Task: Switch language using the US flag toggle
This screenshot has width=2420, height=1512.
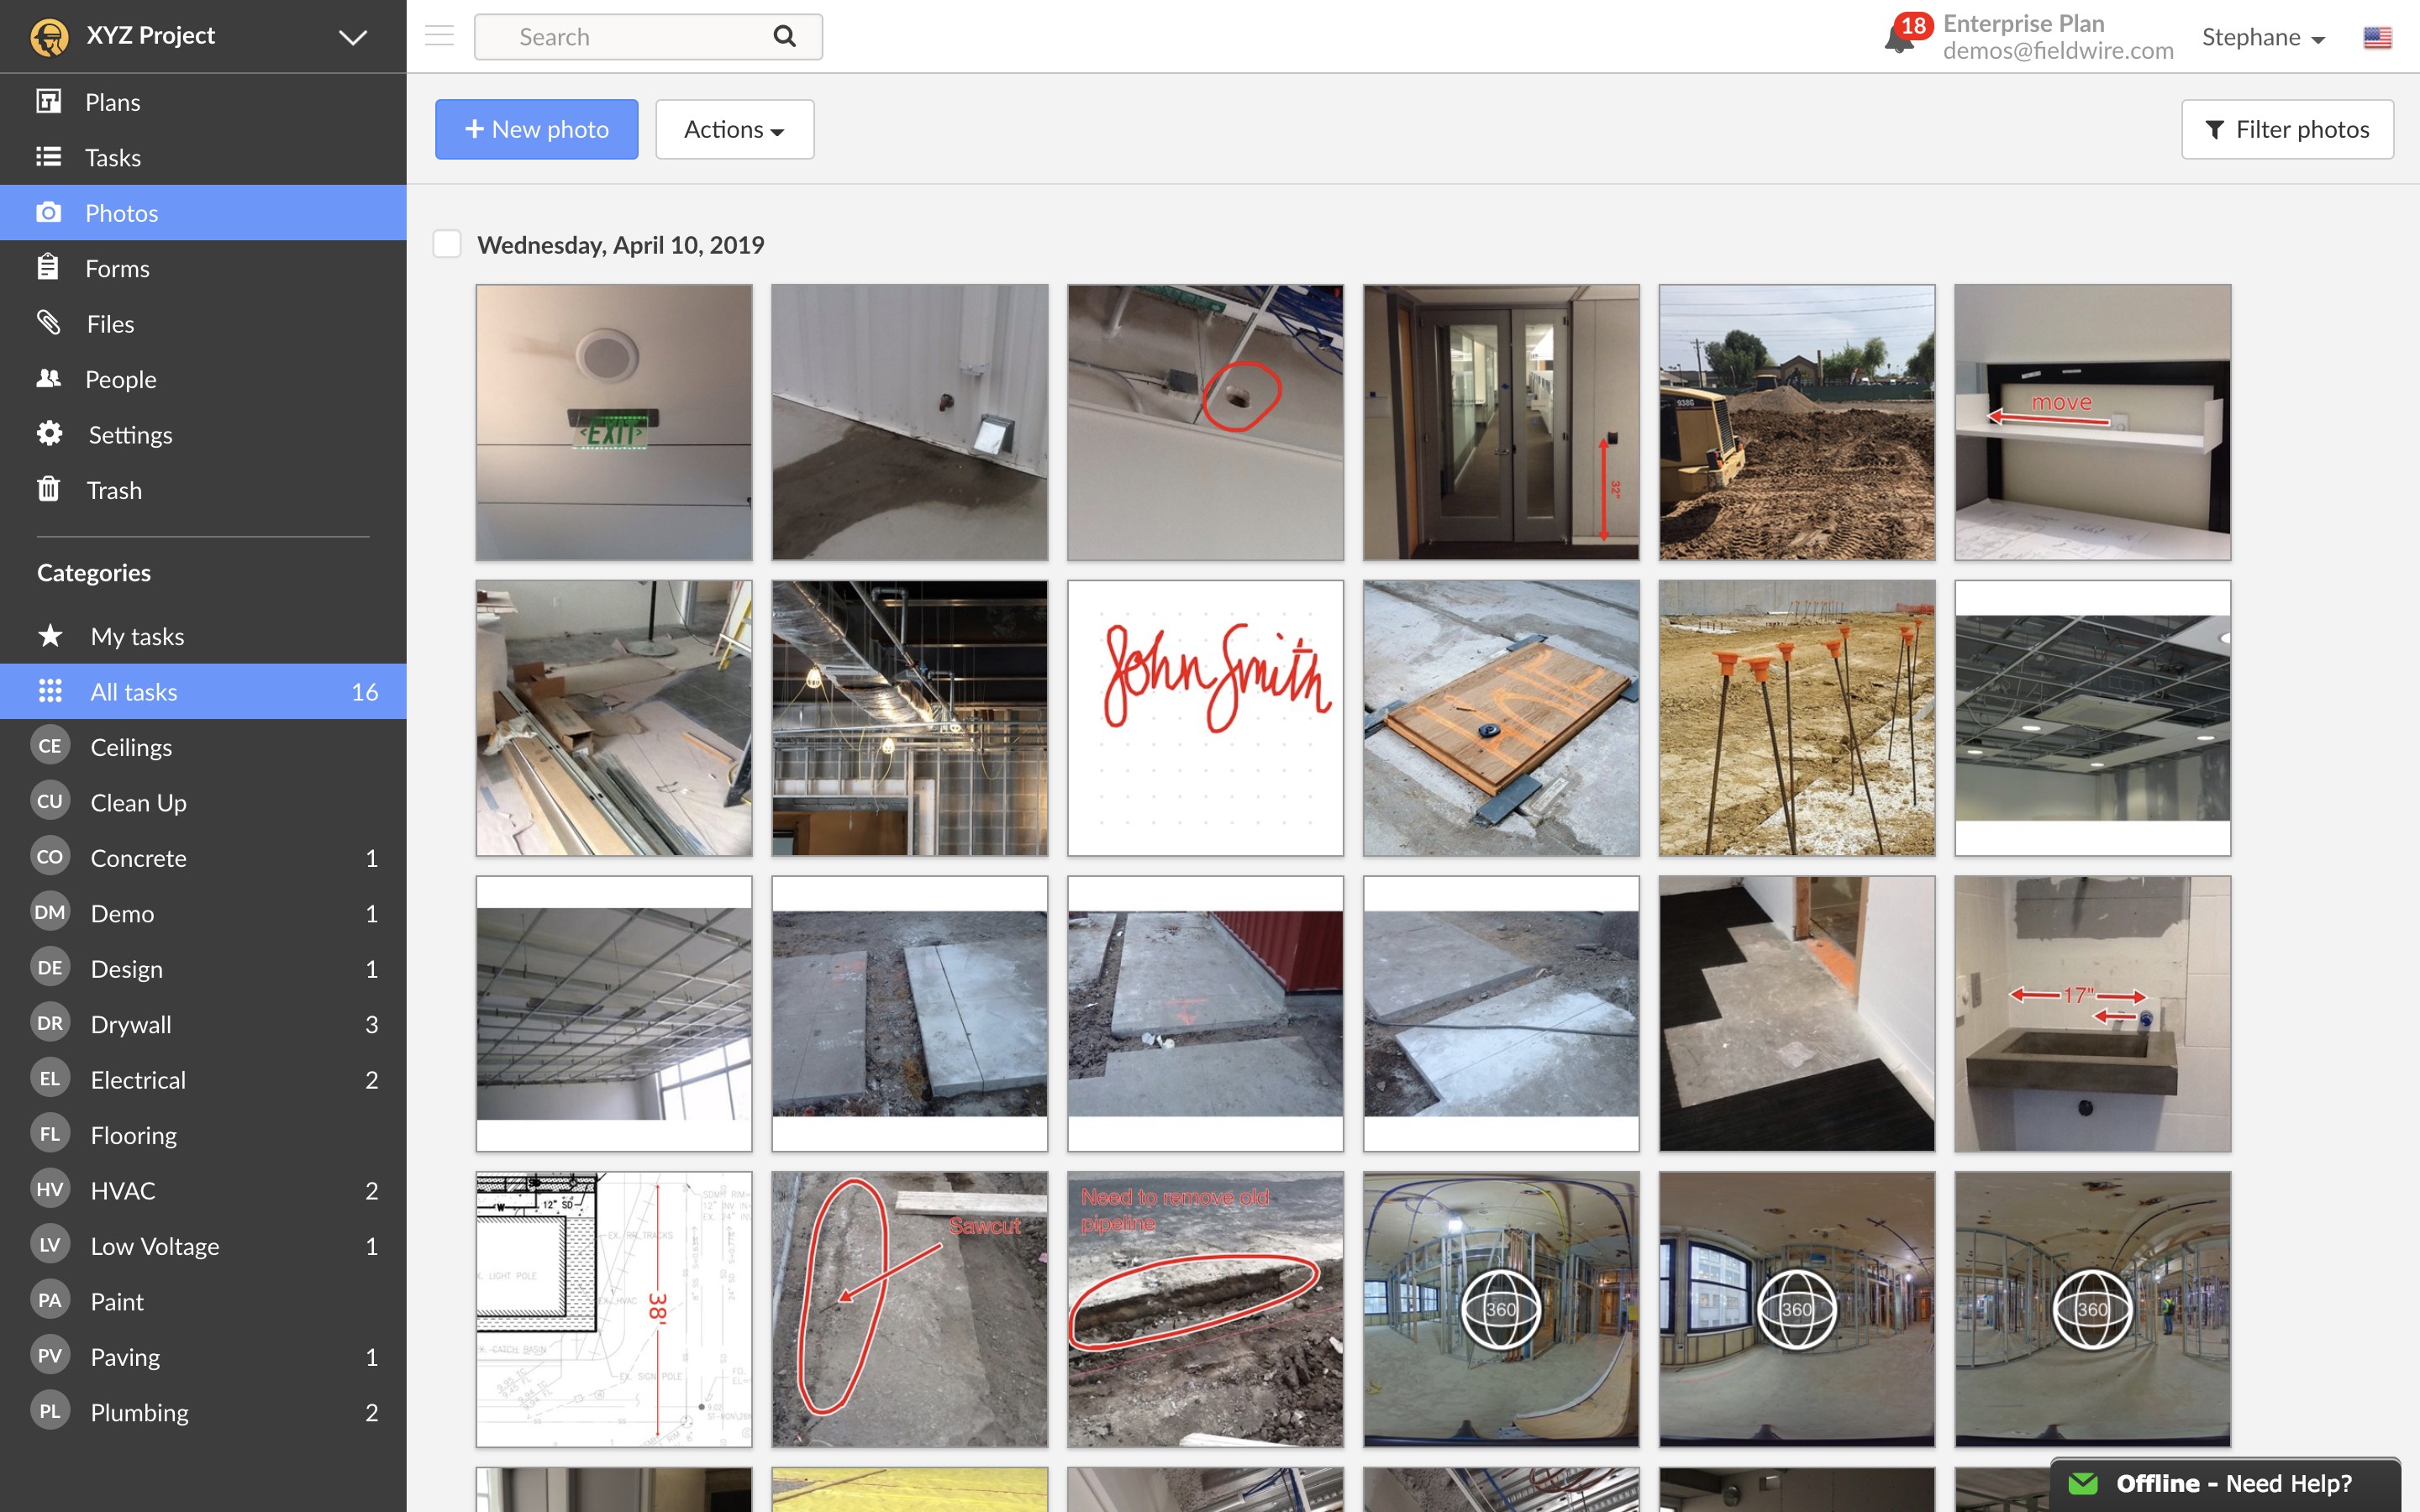Action: point(2377,37)
